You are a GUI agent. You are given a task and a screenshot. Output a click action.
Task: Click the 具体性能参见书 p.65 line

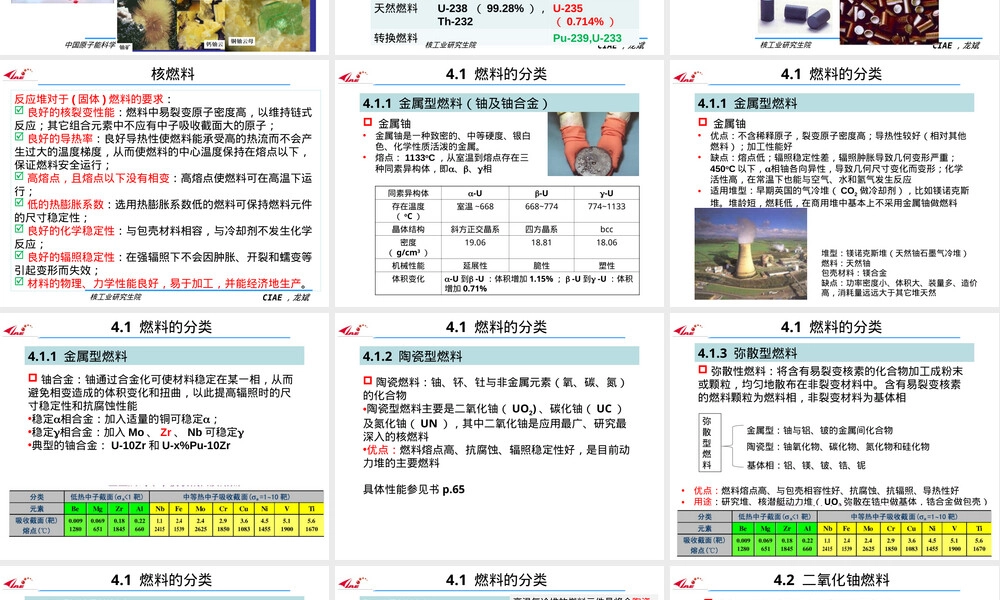pyautogui.click(x=414, y=489)
